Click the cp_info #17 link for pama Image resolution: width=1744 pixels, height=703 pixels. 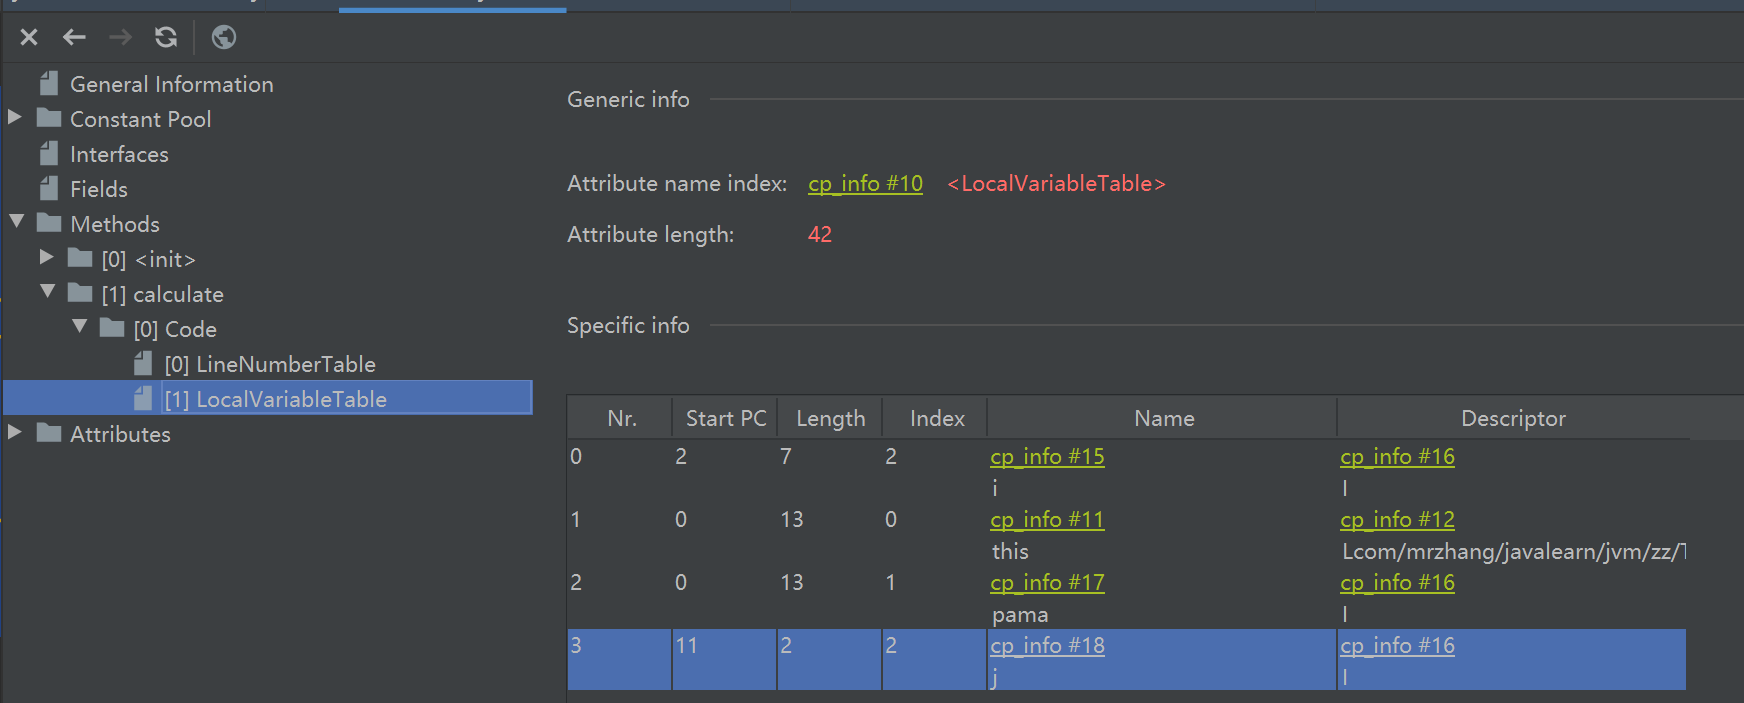(x=1047, y=583)
